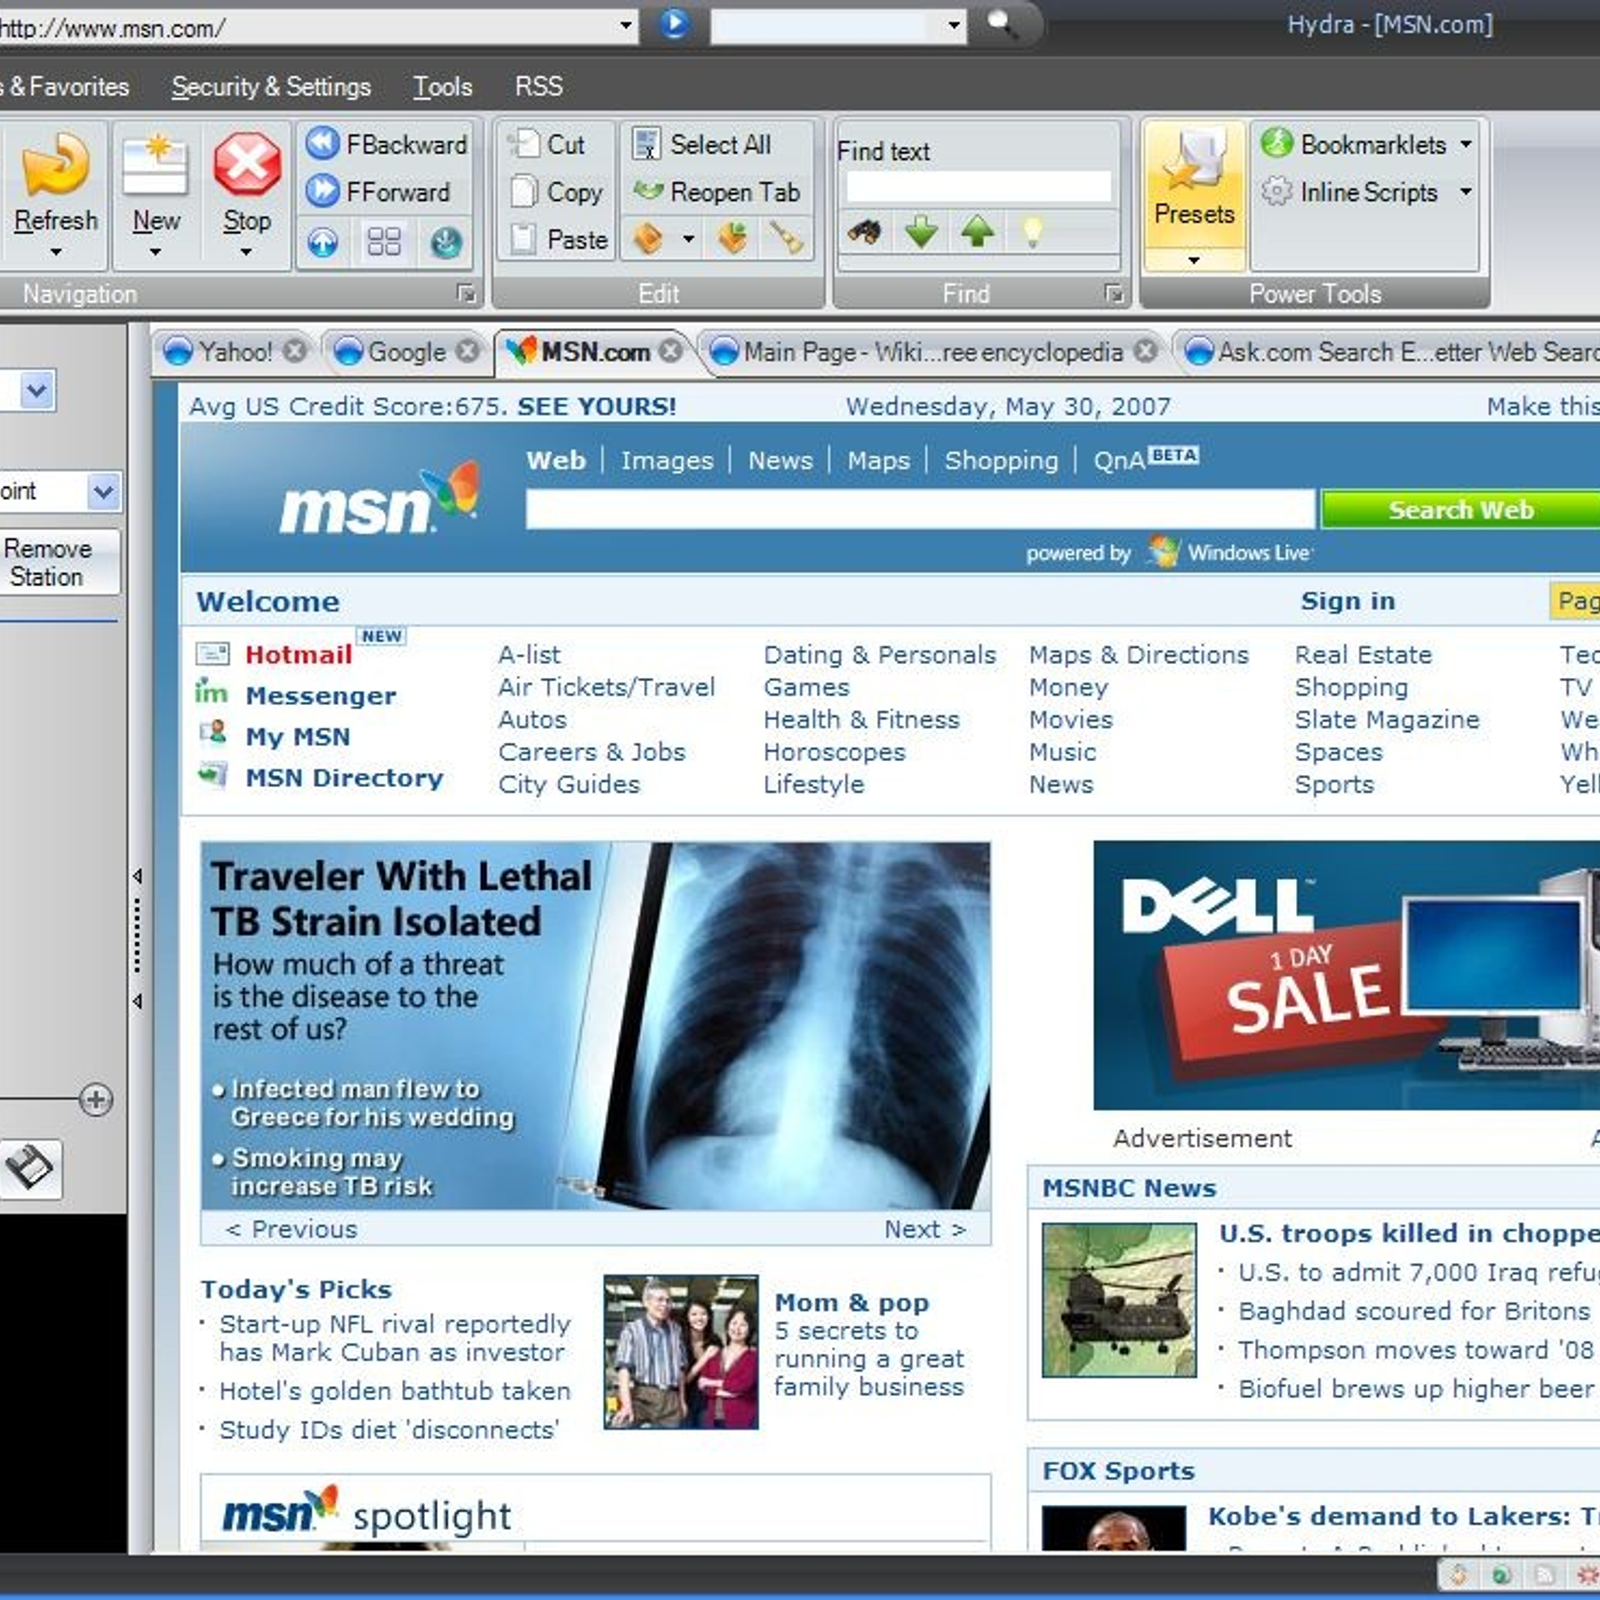Screen dimensions: 1600x1600
Task: Close the MSN.com tab
Action: pyautogui.click(x=671, y=351)
